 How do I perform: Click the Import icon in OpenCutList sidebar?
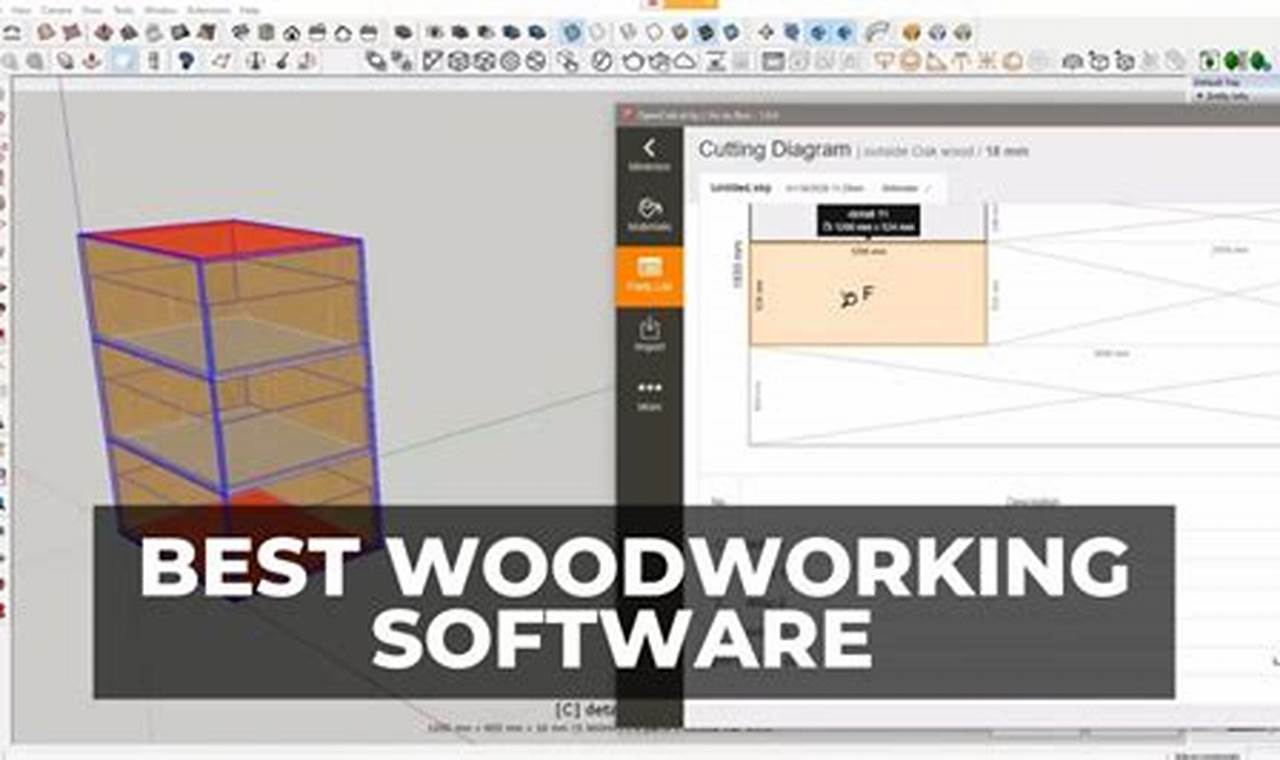650,320
